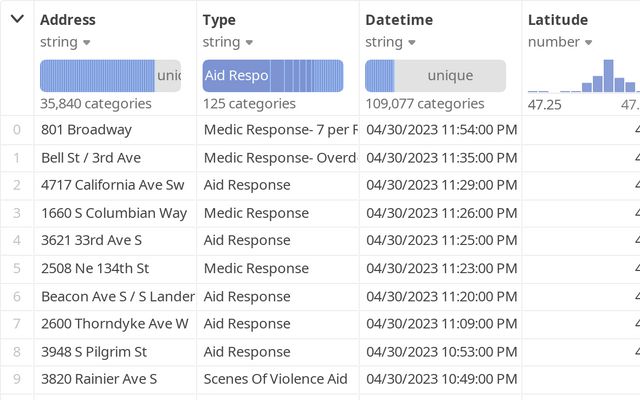The width and height of the screenshot is (640, 400).
Task: Click the gray 'unique' bar in Datetime summary
Action: click(450, 76)
